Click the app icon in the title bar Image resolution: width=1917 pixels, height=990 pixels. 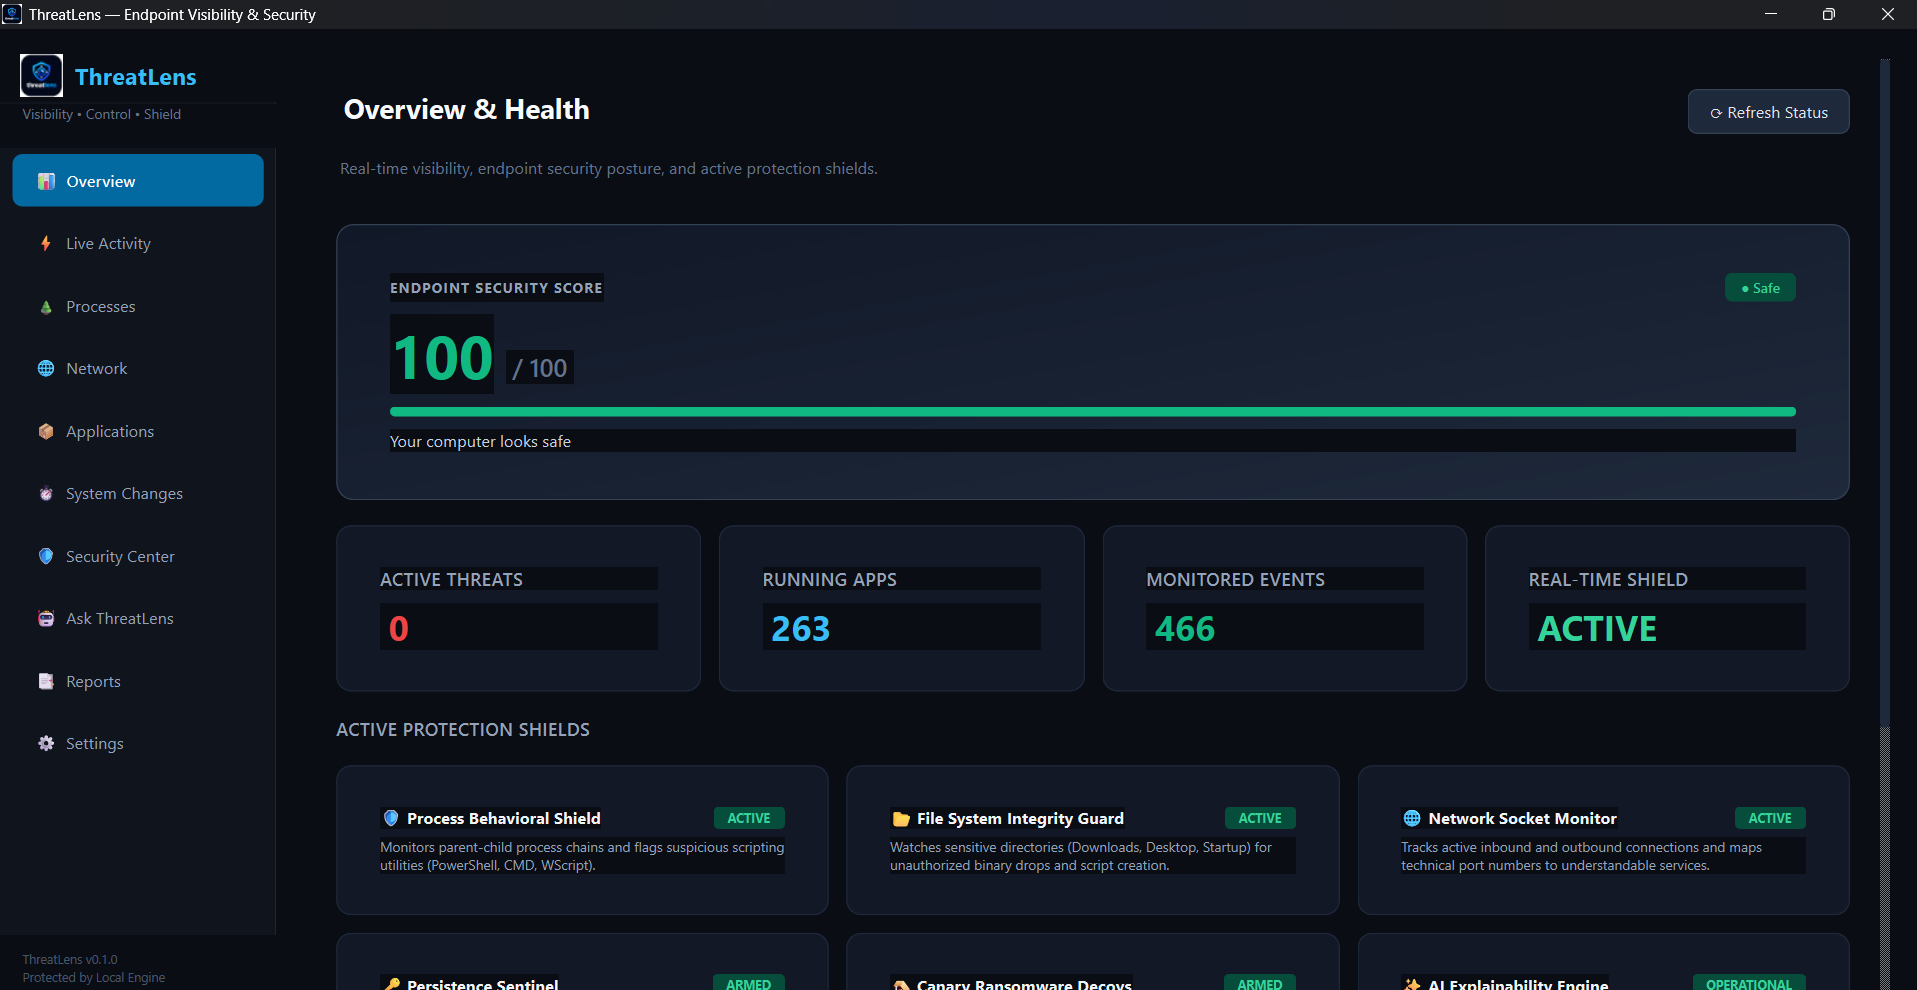click(12, 14)
